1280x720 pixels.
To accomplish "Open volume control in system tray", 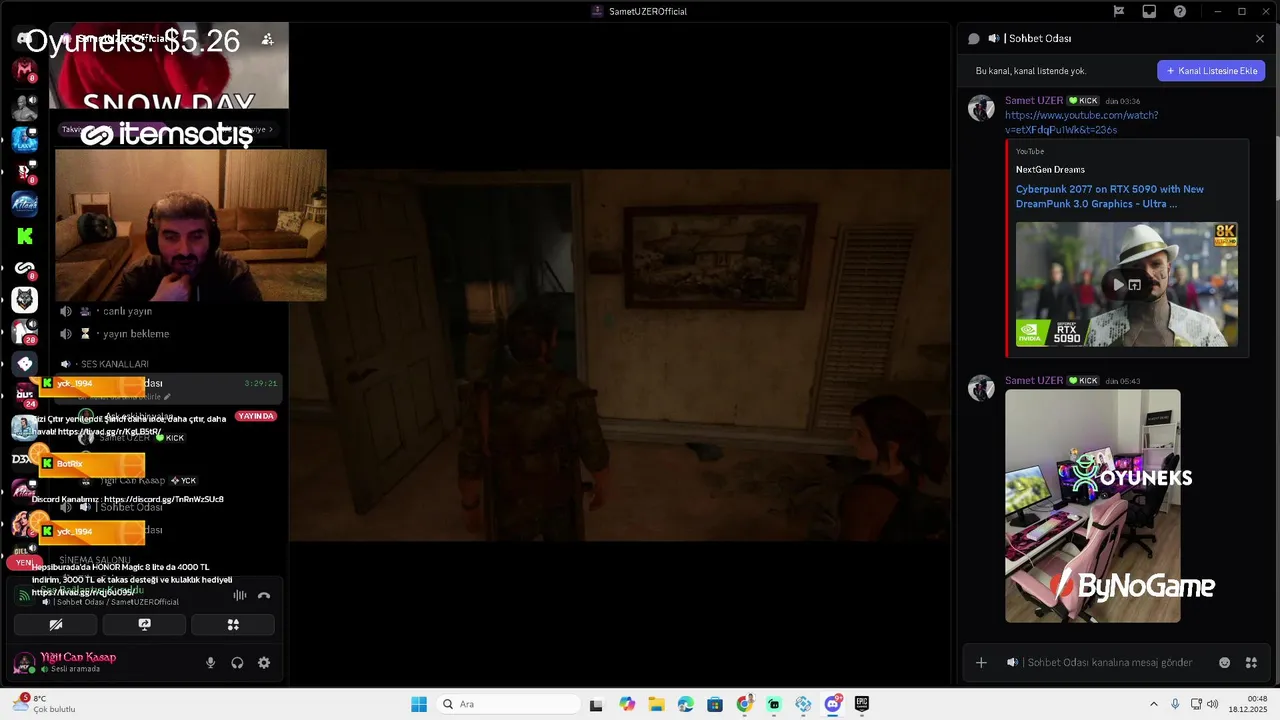I will tap(1212, 704).
